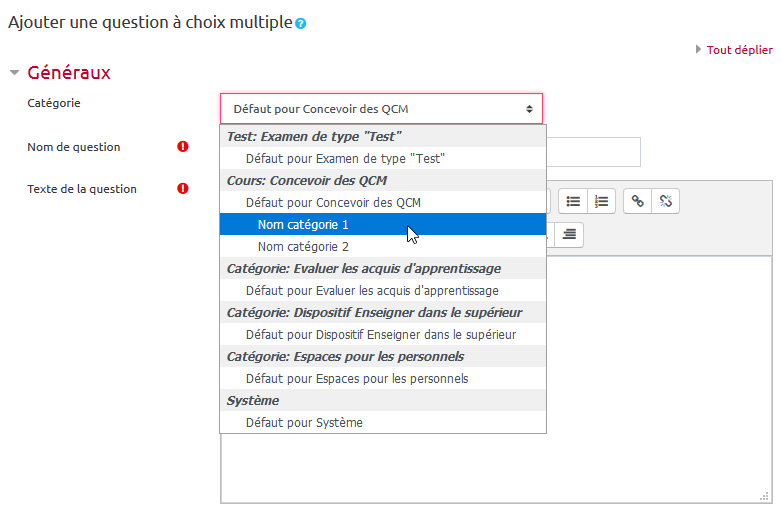Pick Défaut pour Dispositif Enseigner dans le supérieur
This screenshot has width=781, height=509.
[381, 334]
